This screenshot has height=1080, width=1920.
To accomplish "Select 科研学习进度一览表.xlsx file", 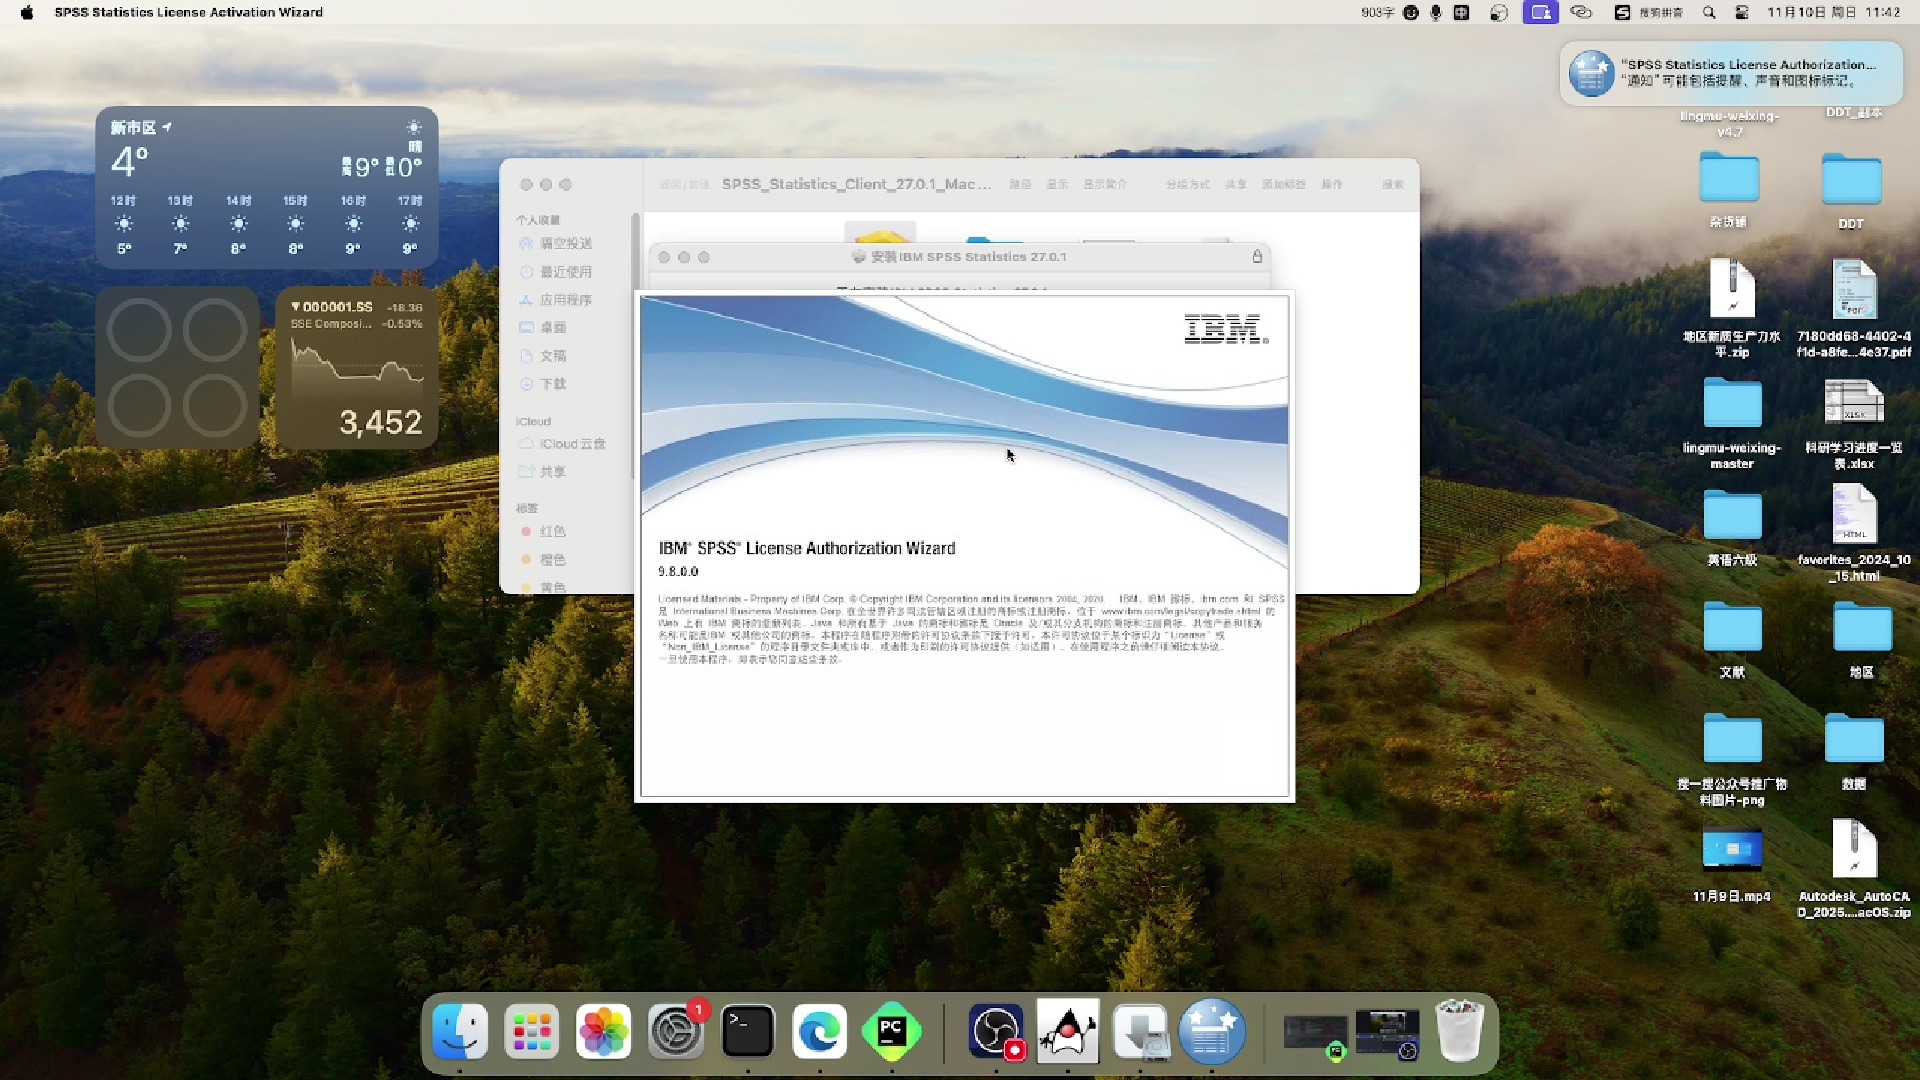I will pyautogui.click(x=1854, y=422).
